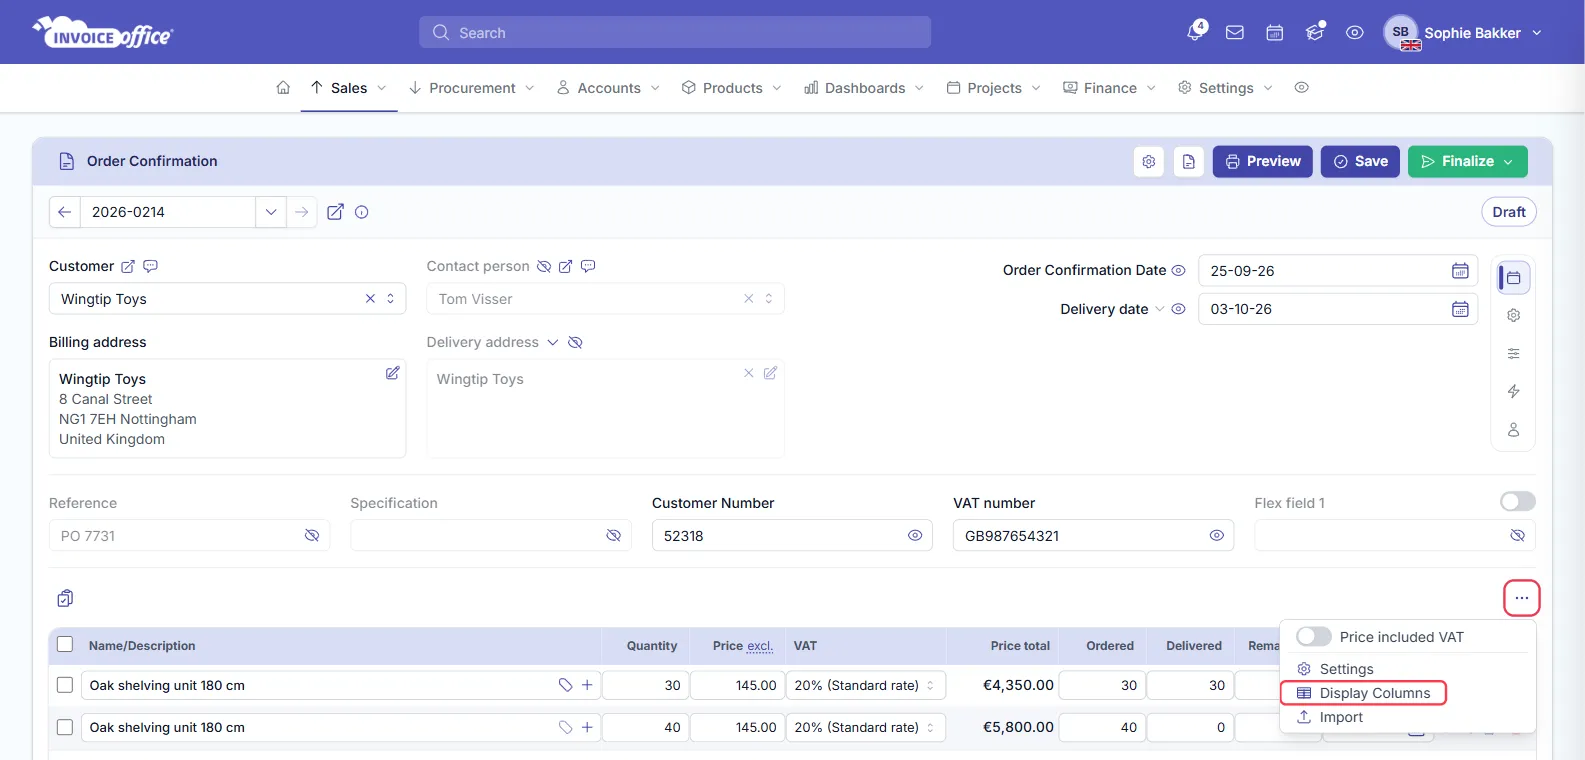1585x760 pixels.
Task: Click the Save button
Action: pos(1360,161)
